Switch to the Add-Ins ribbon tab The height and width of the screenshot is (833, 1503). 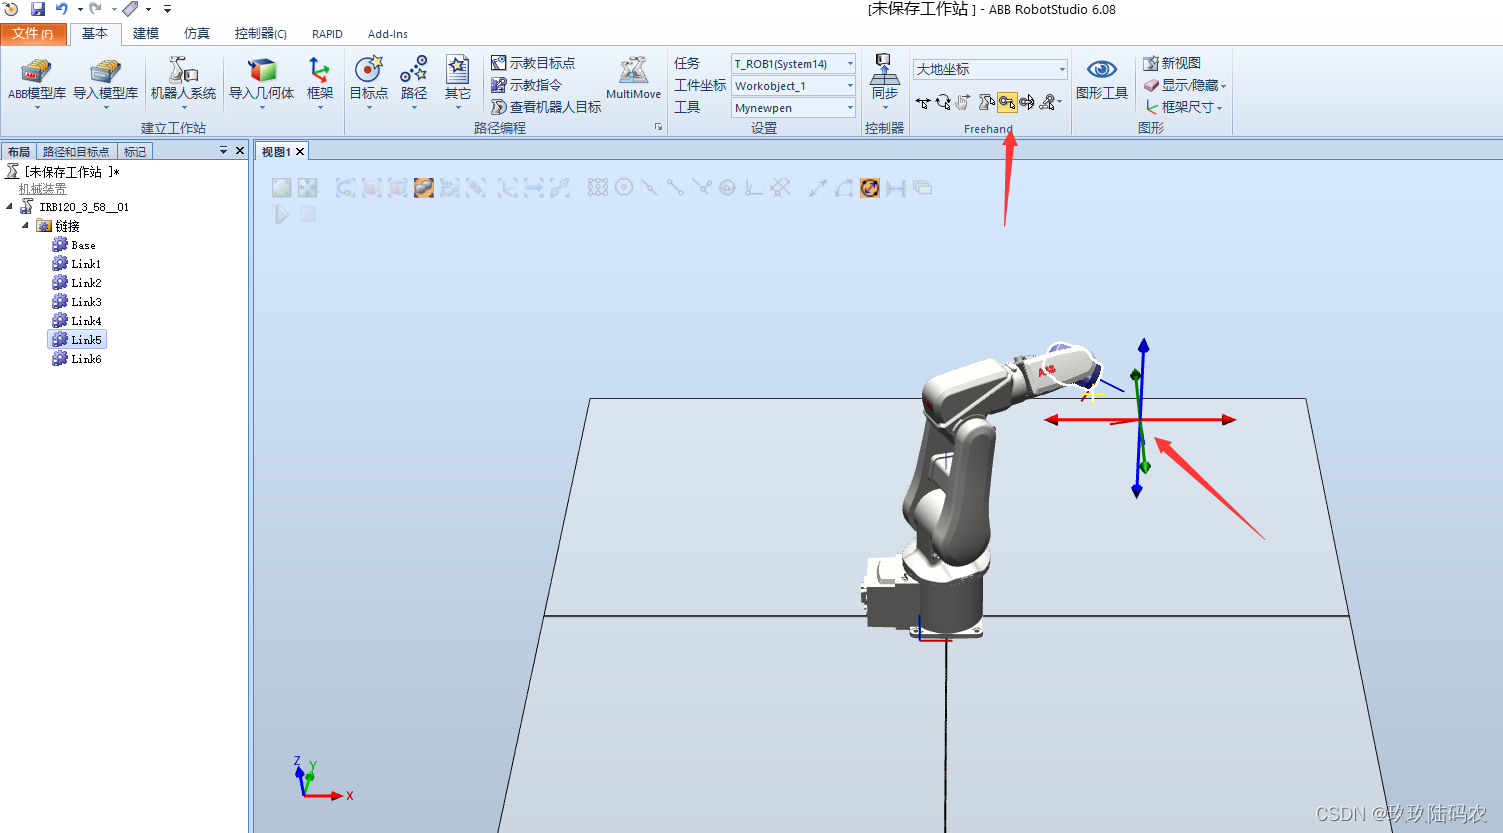click(x=388, y=34)
